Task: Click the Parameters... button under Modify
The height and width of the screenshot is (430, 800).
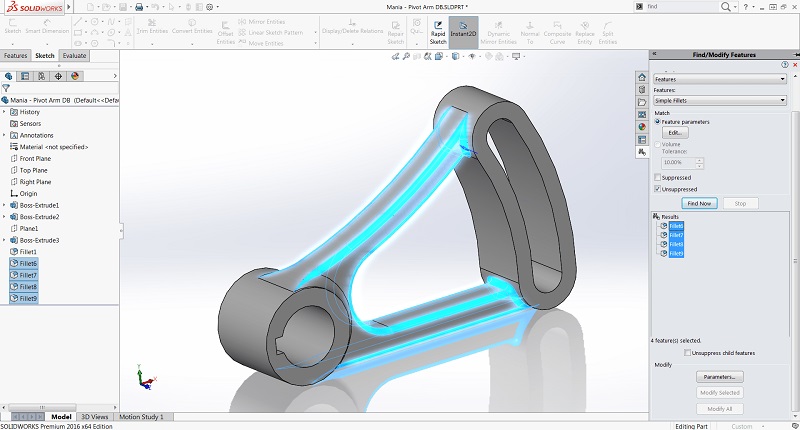Action: point(719,377)
